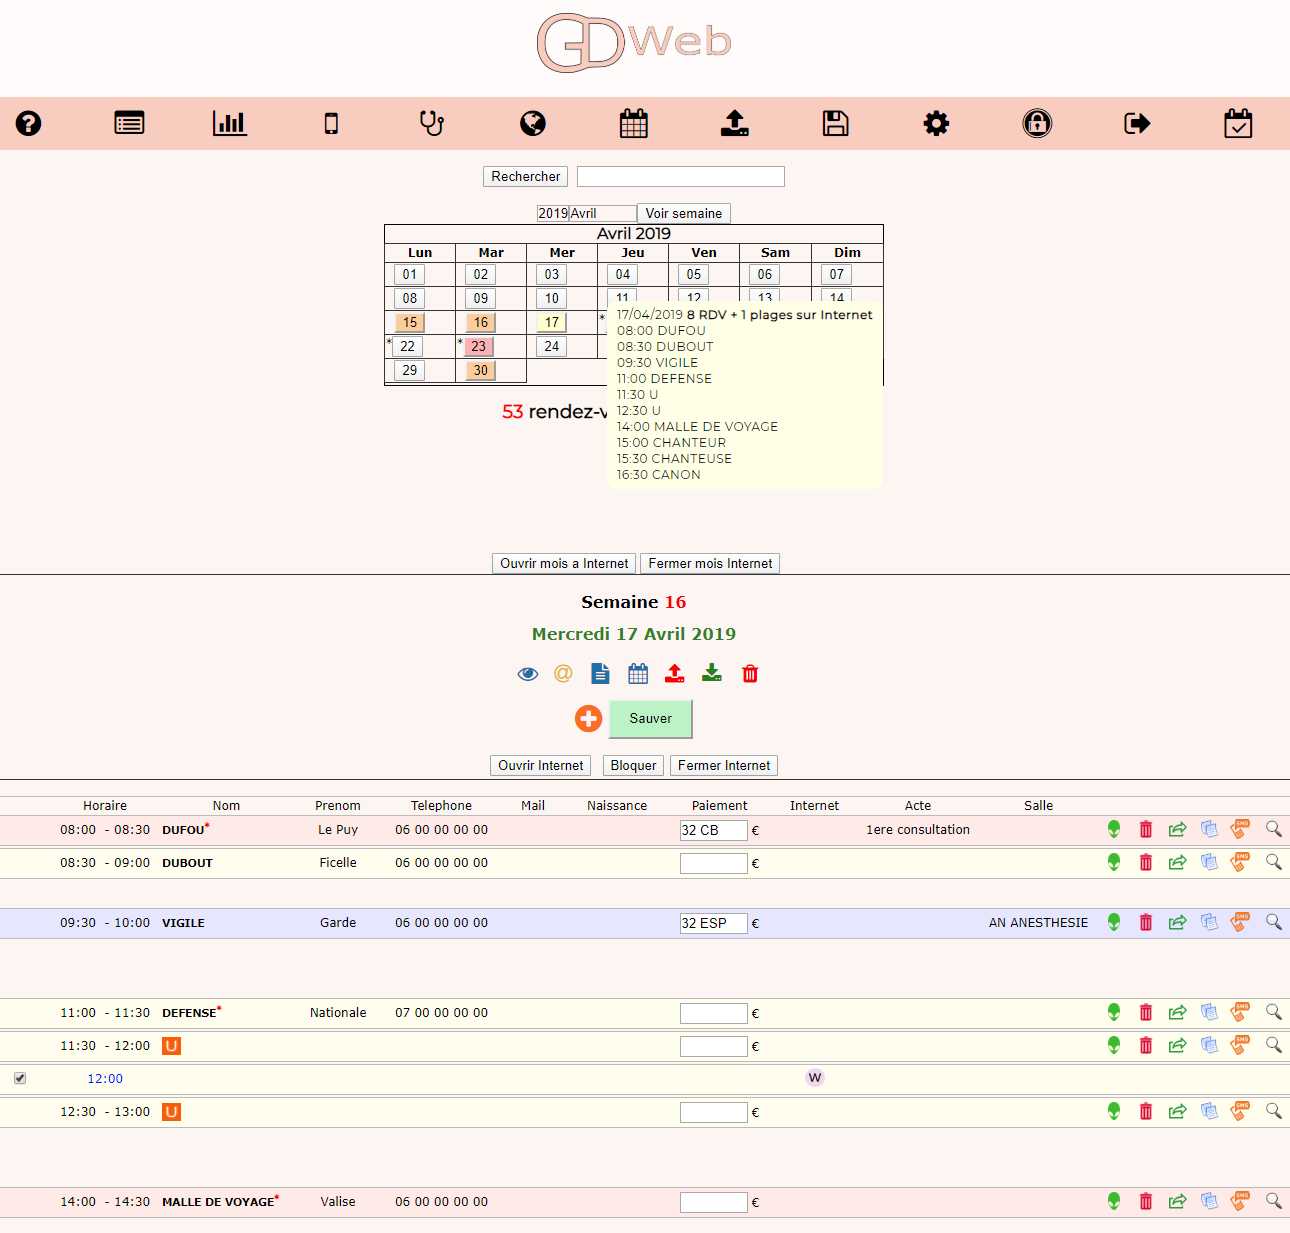Click the green download icon
The image size is (1290, 1233).
coord(712,672)
